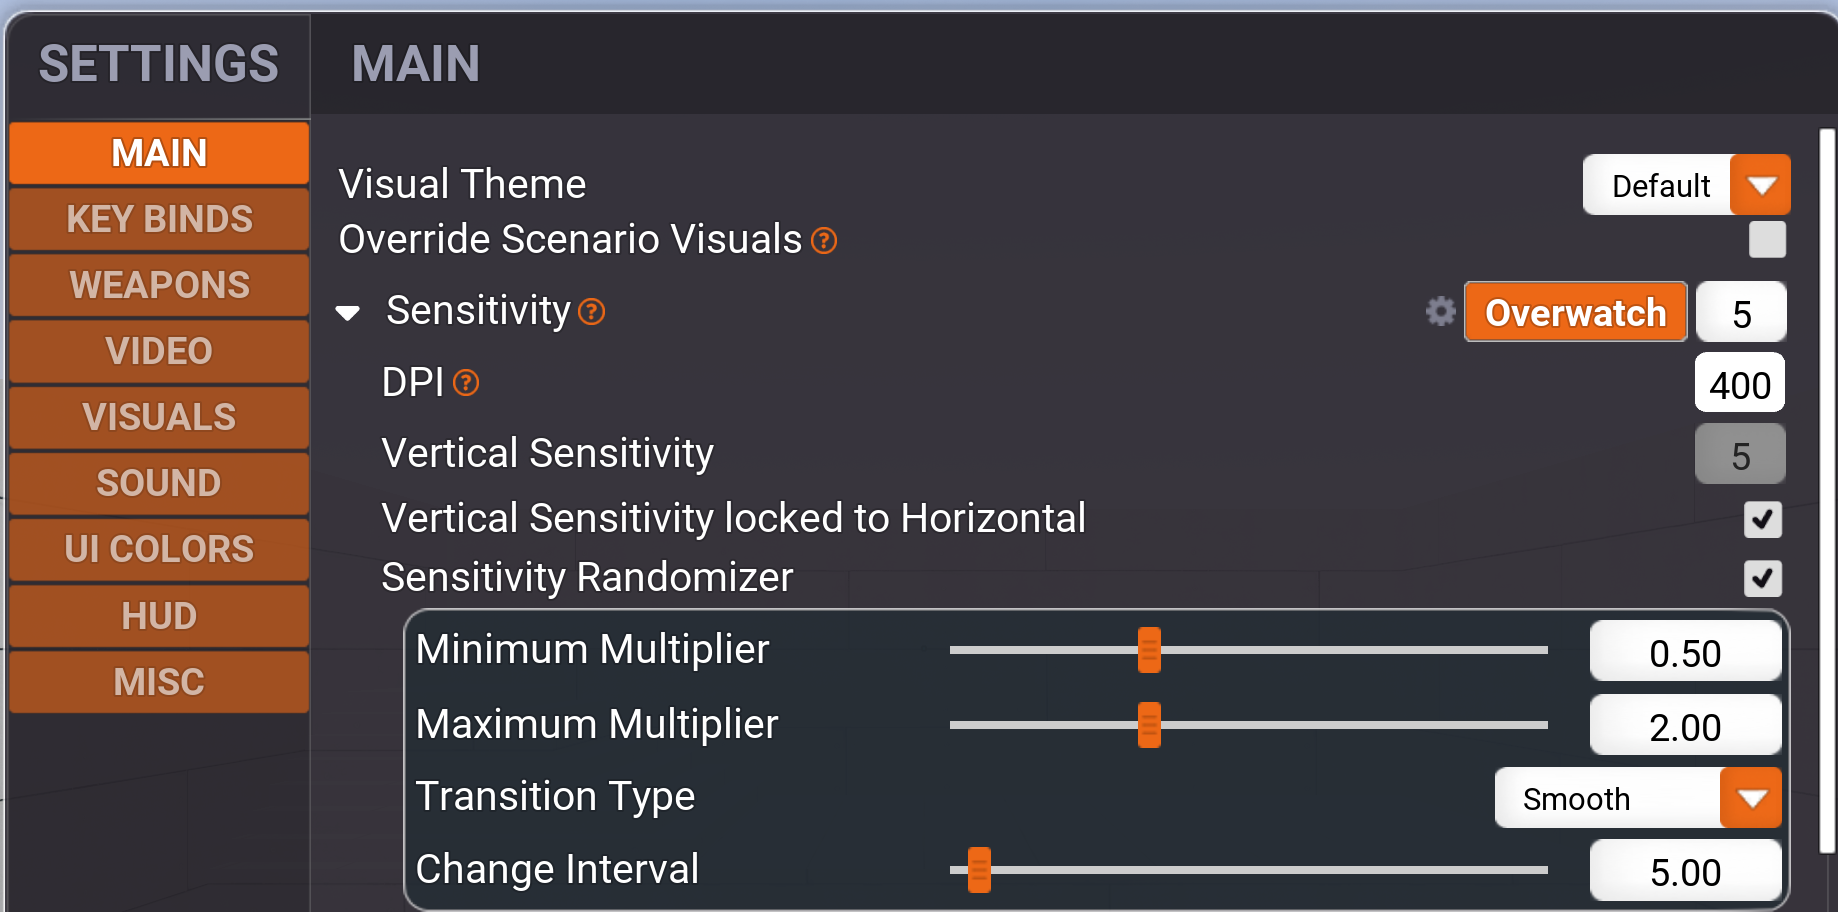Disable the Sensitivity Randomizer checkbox
1838x912 pixels.
1762,578
